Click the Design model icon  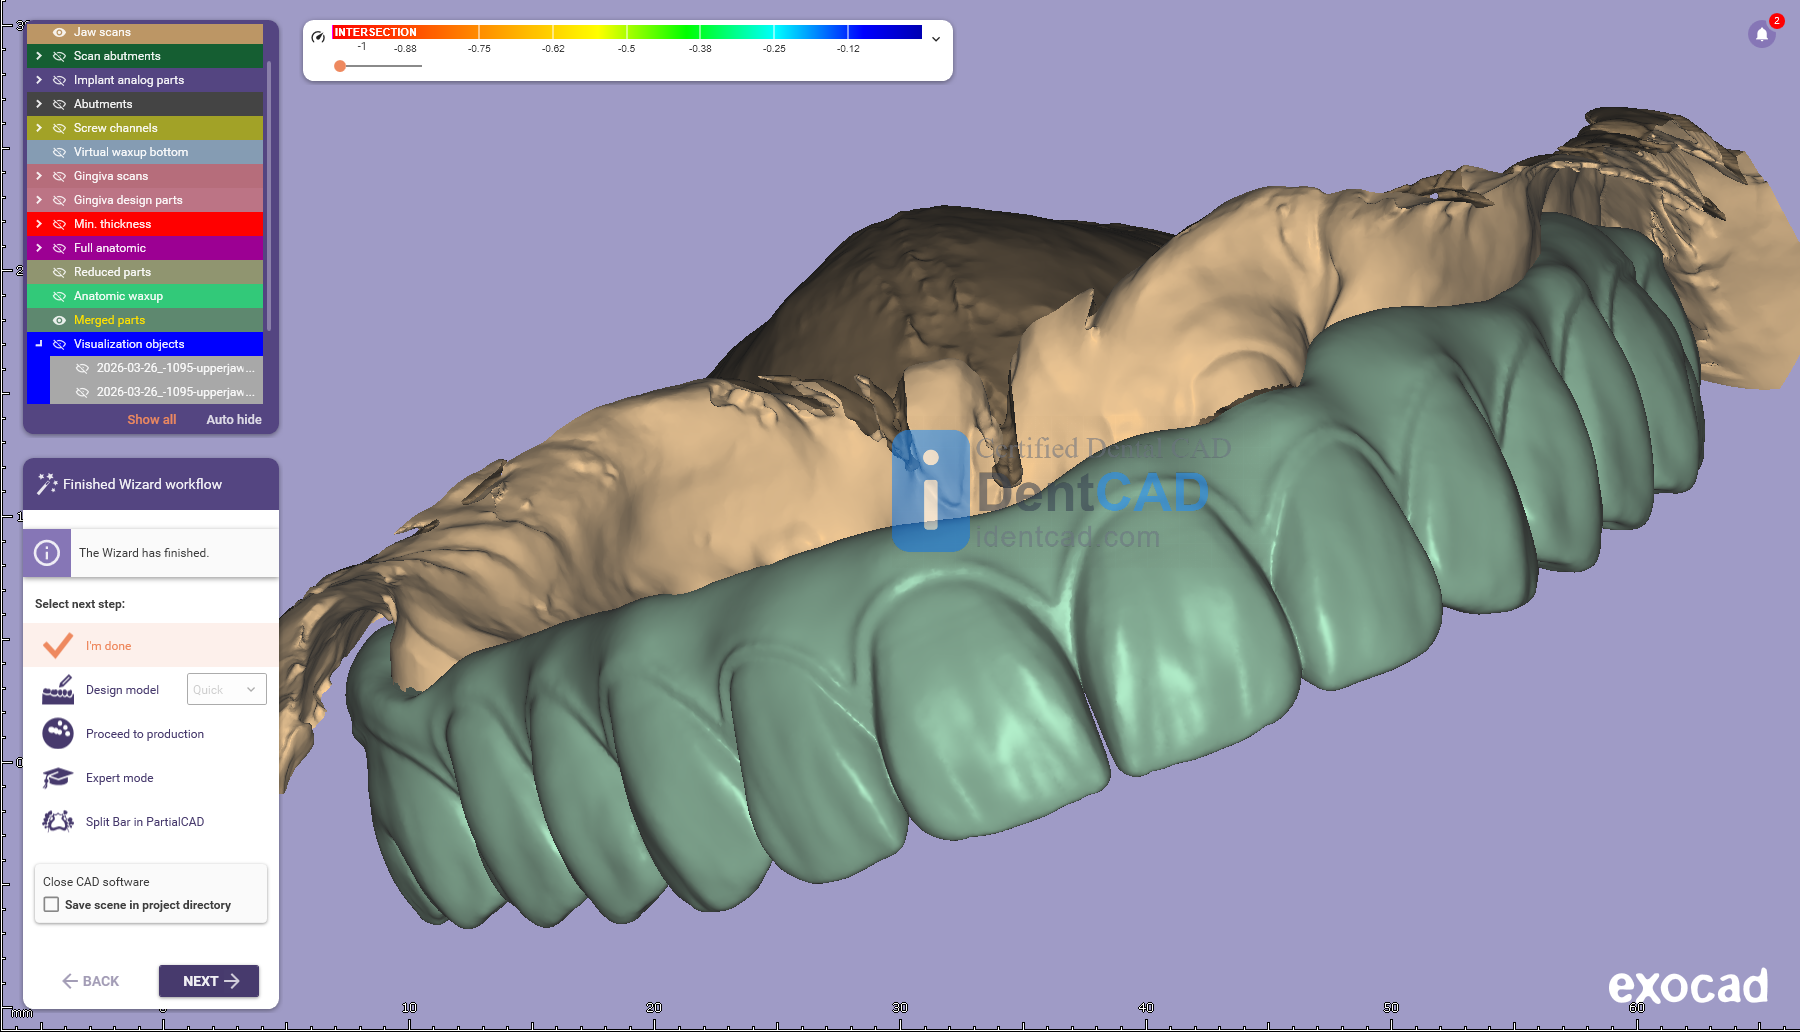coord(58,690)
